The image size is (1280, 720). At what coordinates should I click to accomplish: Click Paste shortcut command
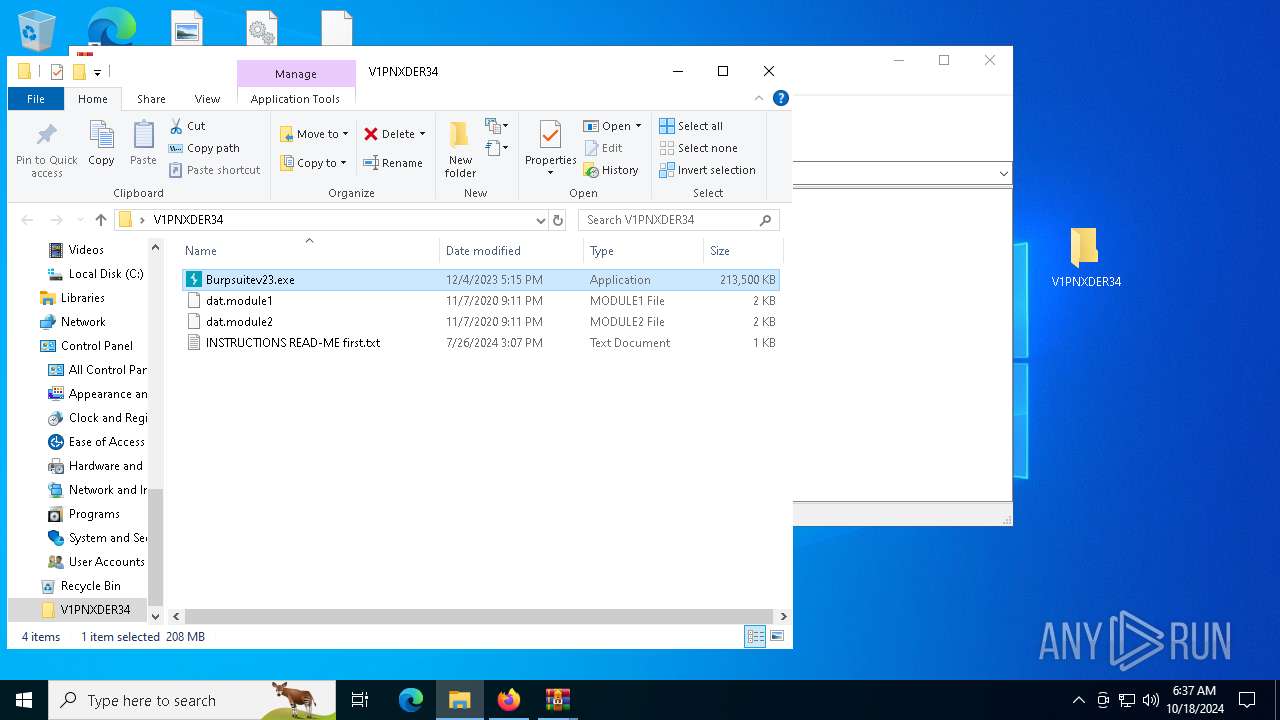tap(214, 170)
